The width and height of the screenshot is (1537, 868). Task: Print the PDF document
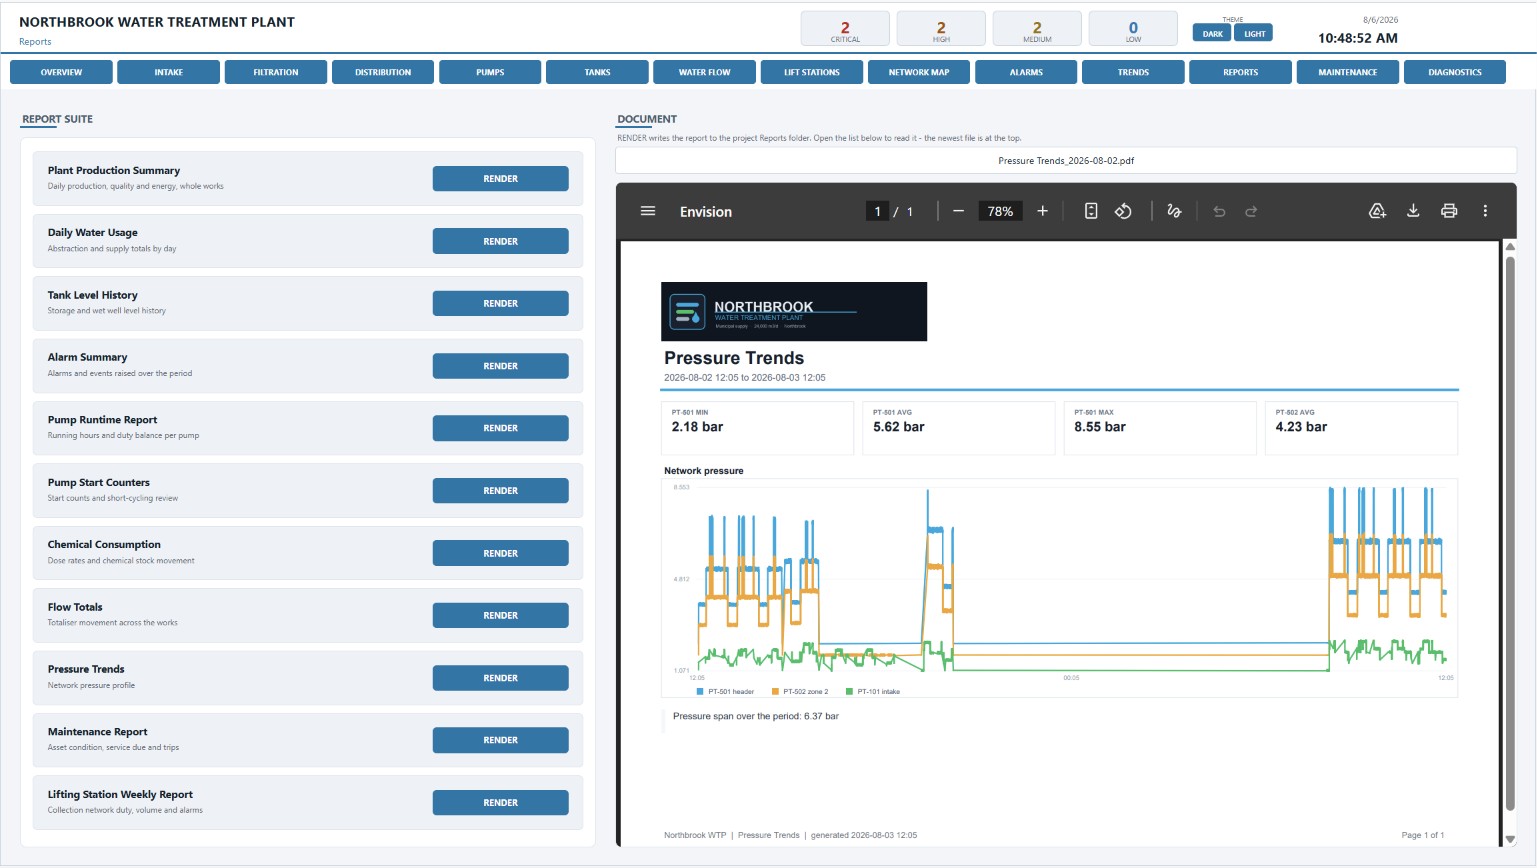coord(1449,211)
